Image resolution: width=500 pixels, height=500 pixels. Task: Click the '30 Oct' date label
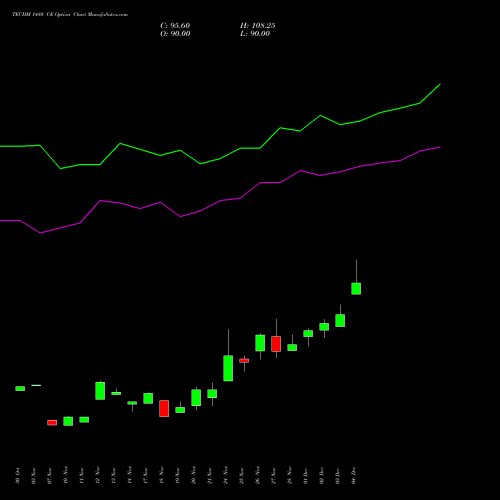(x=18, y=476)
